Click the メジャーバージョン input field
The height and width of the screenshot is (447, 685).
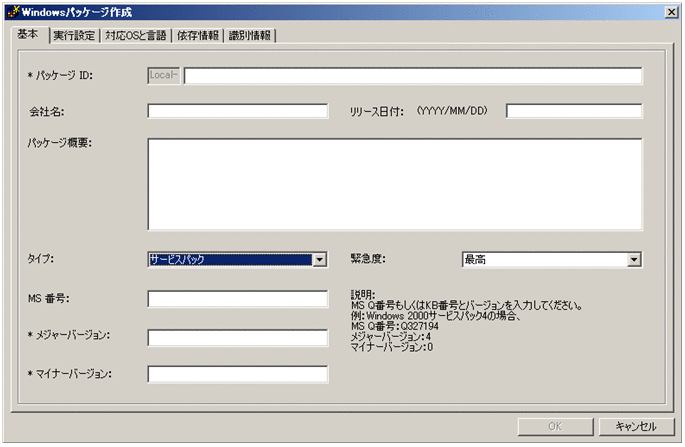click(x=238, y=338)
